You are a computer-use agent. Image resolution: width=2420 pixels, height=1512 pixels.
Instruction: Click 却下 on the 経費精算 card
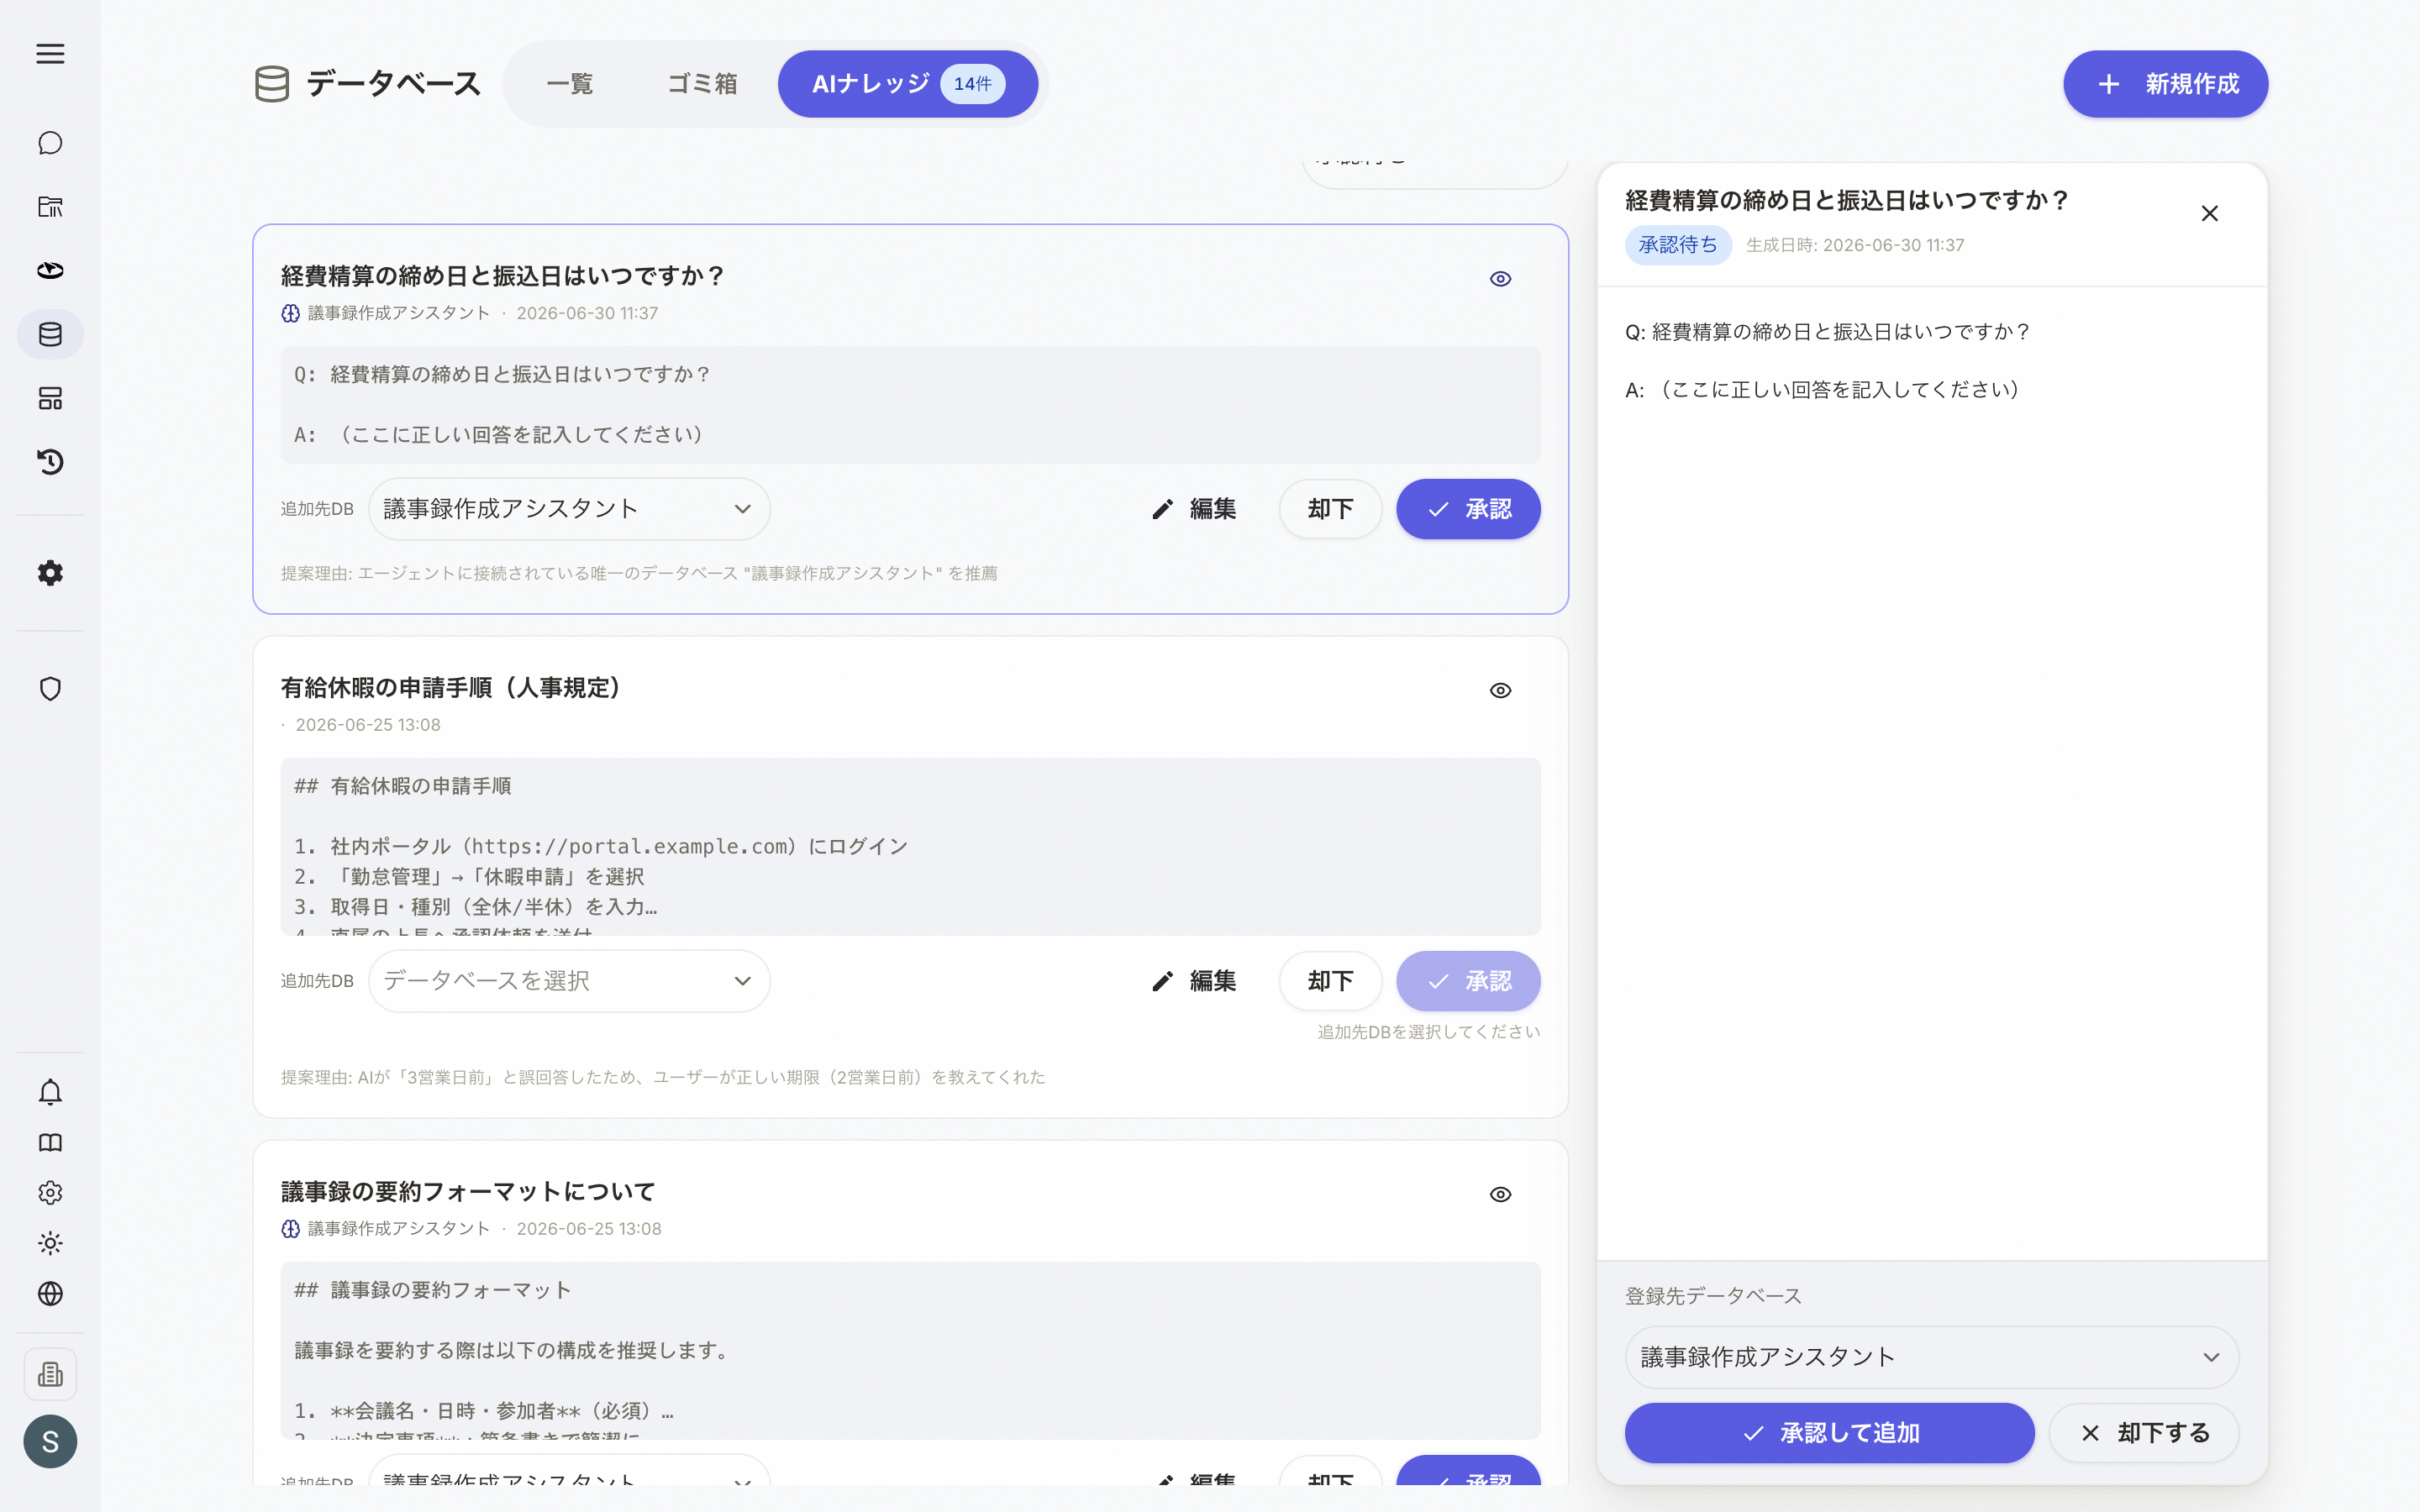coord(1330,509)
